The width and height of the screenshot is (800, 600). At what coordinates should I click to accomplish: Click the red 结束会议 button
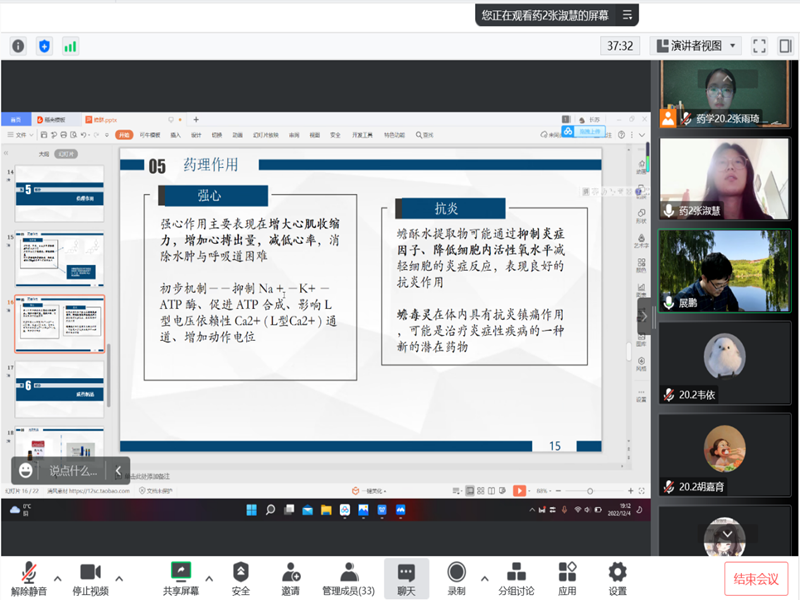point(756,579)
